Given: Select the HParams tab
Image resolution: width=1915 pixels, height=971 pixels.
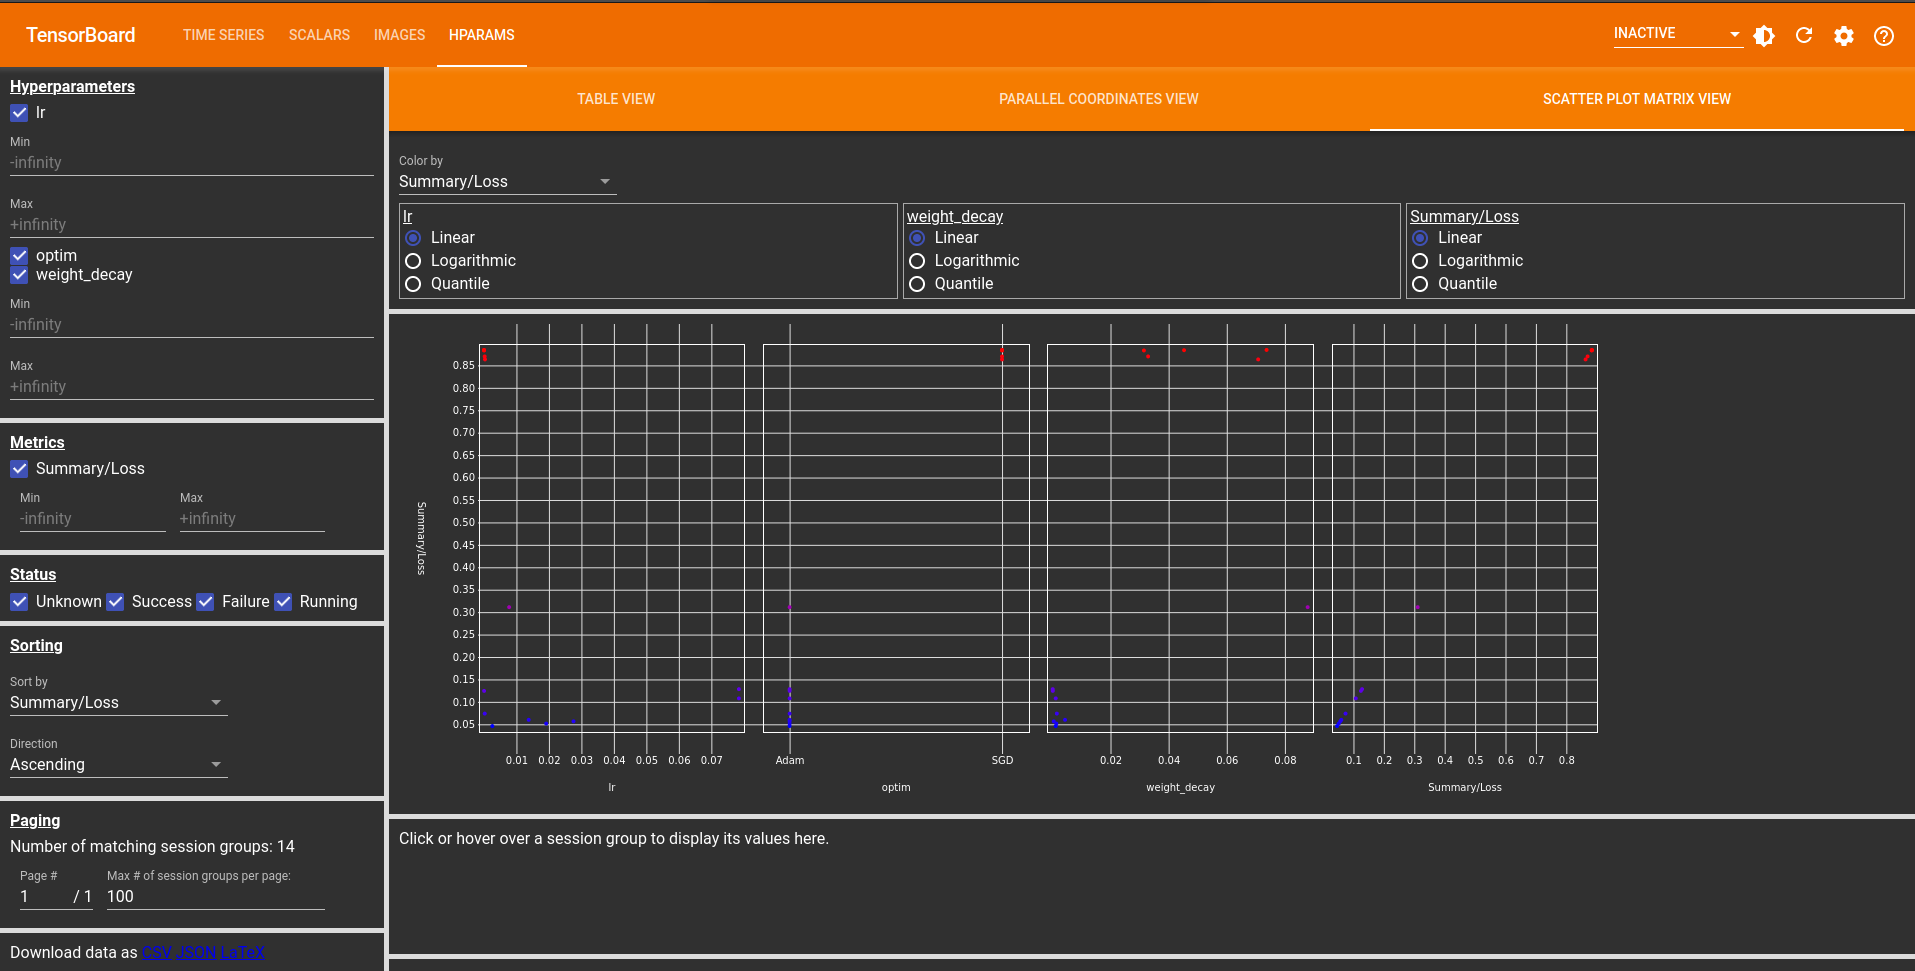Looking at the screenshot, I should (481, 35).
